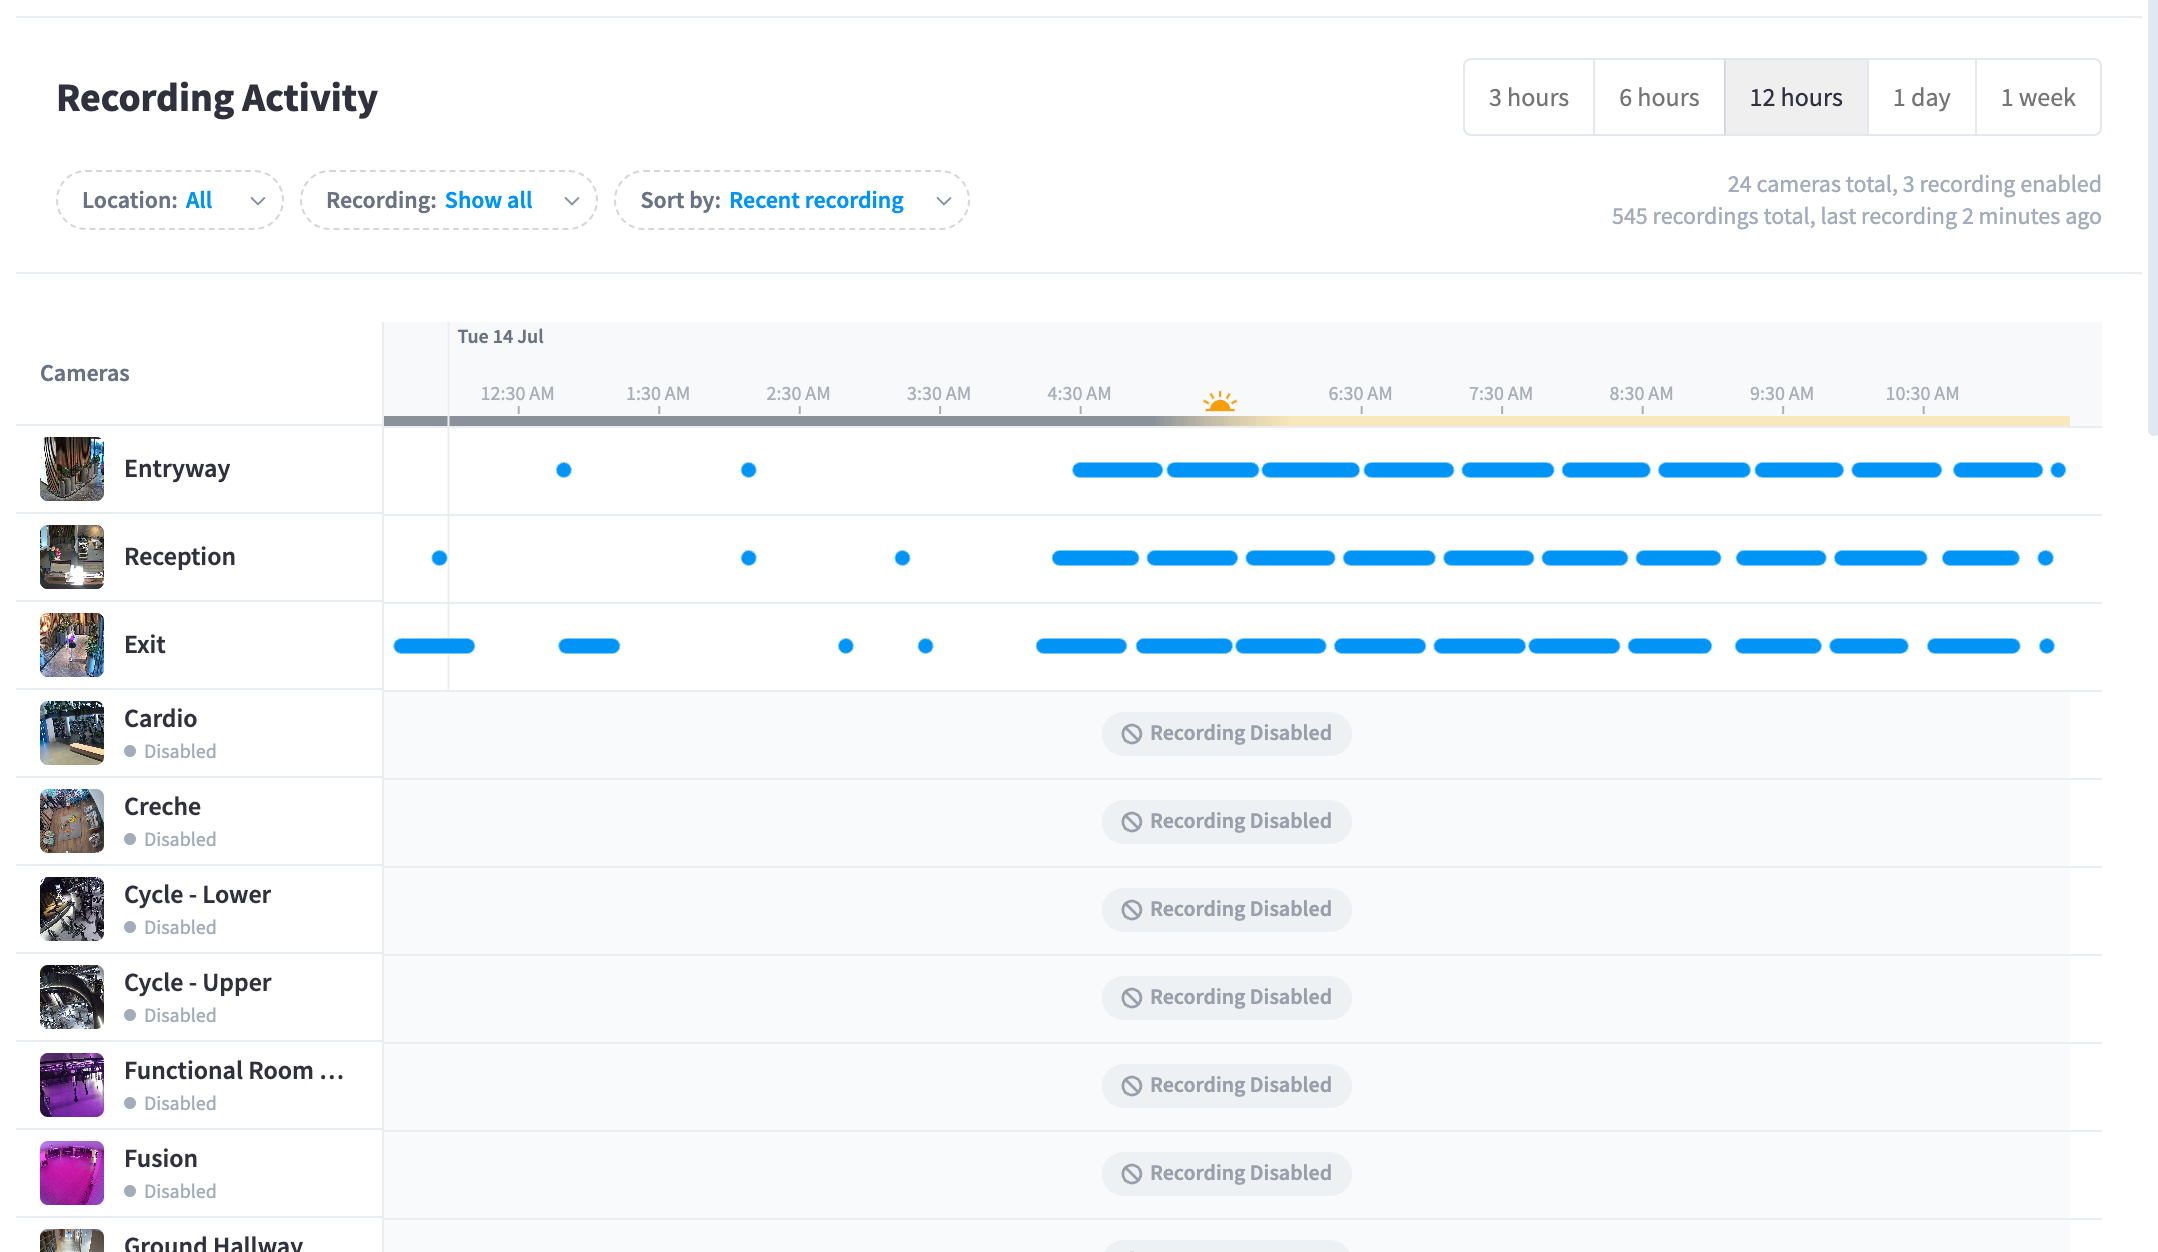This screenshot has width=2158, height=1252.
Task: Open the Cycle - Lower camera name
Action: click(197, 895)
